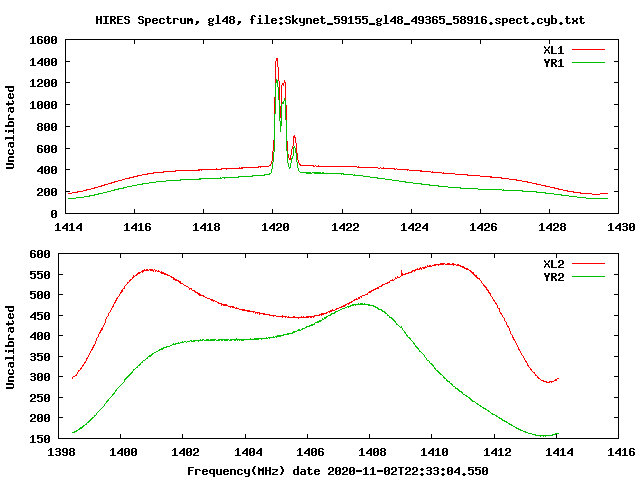Viewport: 640px width, 480px height.
Task: Click the 1408 frequency tick label
Action: (x=372, y=452)
